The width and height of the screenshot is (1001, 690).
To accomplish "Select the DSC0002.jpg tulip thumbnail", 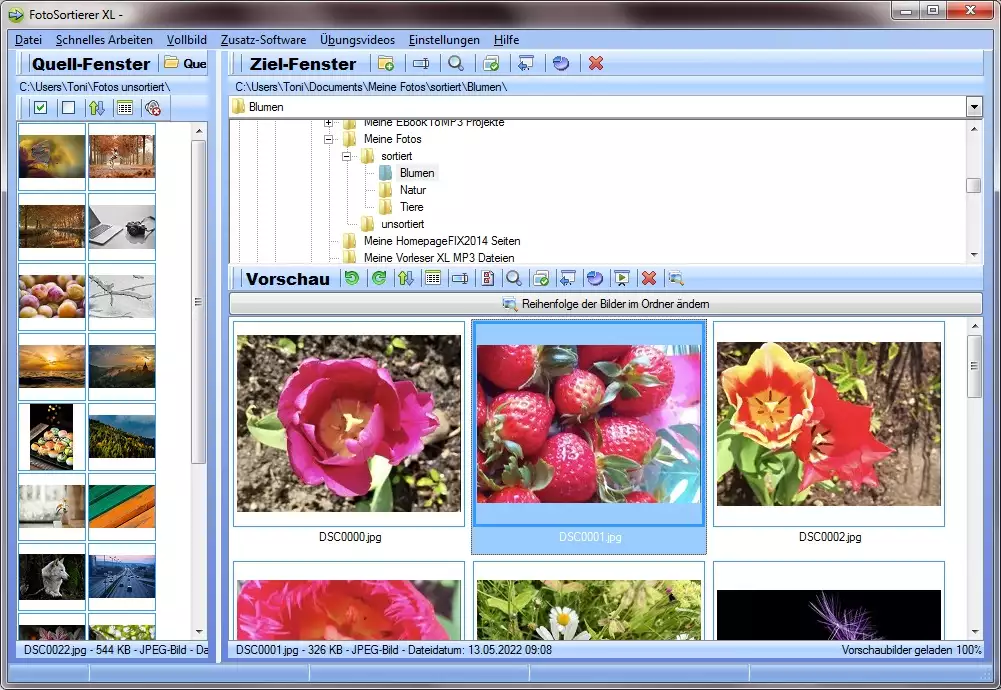I will tap(829, 424).
